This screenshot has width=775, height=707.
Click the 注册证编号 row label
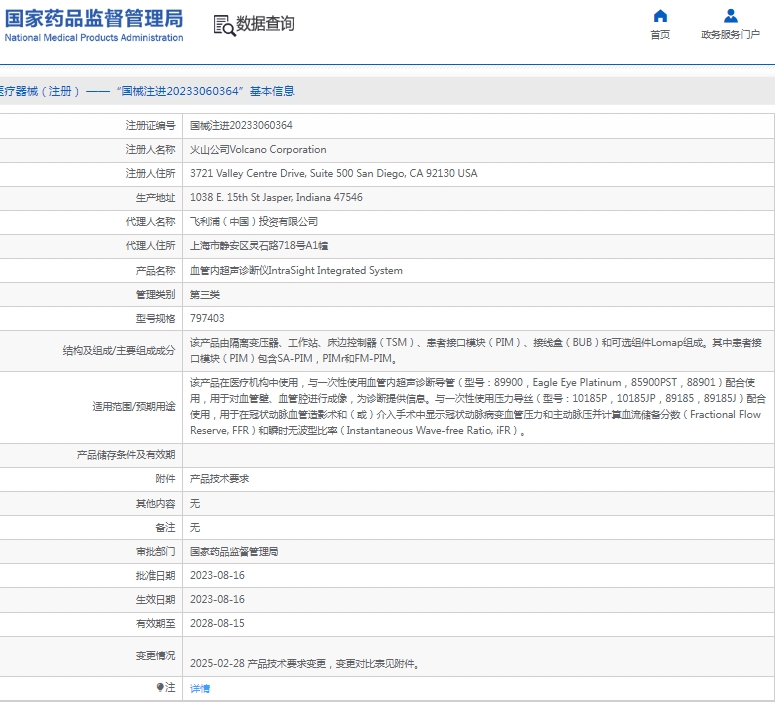click(150, 126)
